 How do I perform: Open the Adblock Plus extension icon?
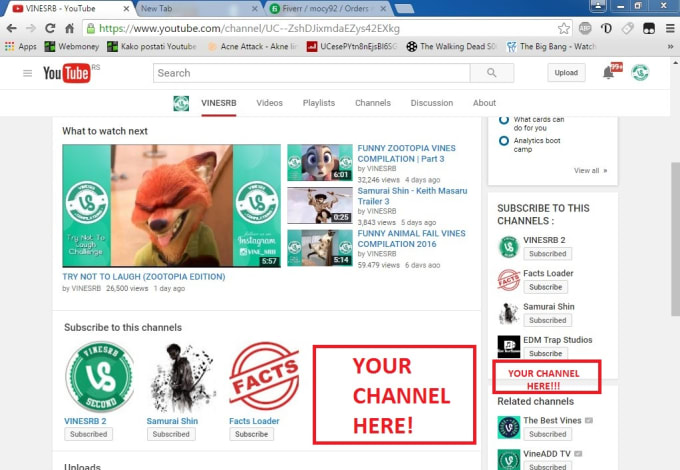[x=585, y=29]
